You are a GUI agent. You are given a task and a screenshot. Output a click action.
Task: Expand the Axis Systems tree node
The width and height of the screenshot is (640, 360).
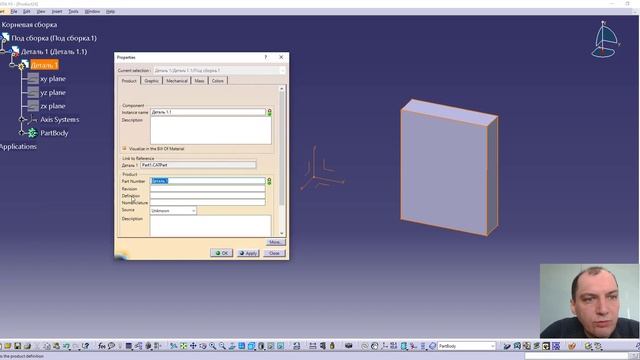[x=22, y=120]
